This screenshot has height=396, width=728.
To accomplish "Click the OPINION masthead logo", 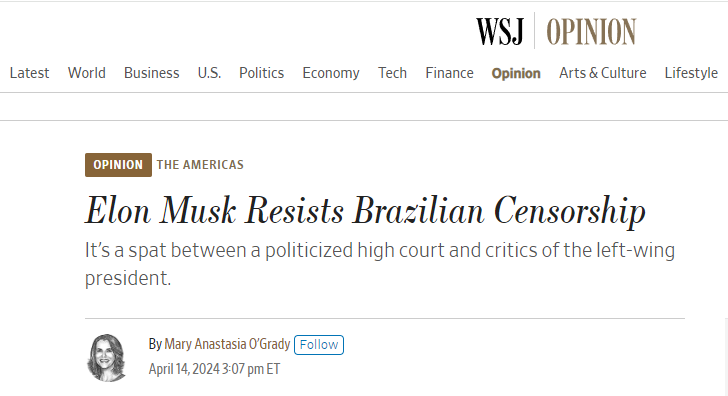I will tap(591, 32).
